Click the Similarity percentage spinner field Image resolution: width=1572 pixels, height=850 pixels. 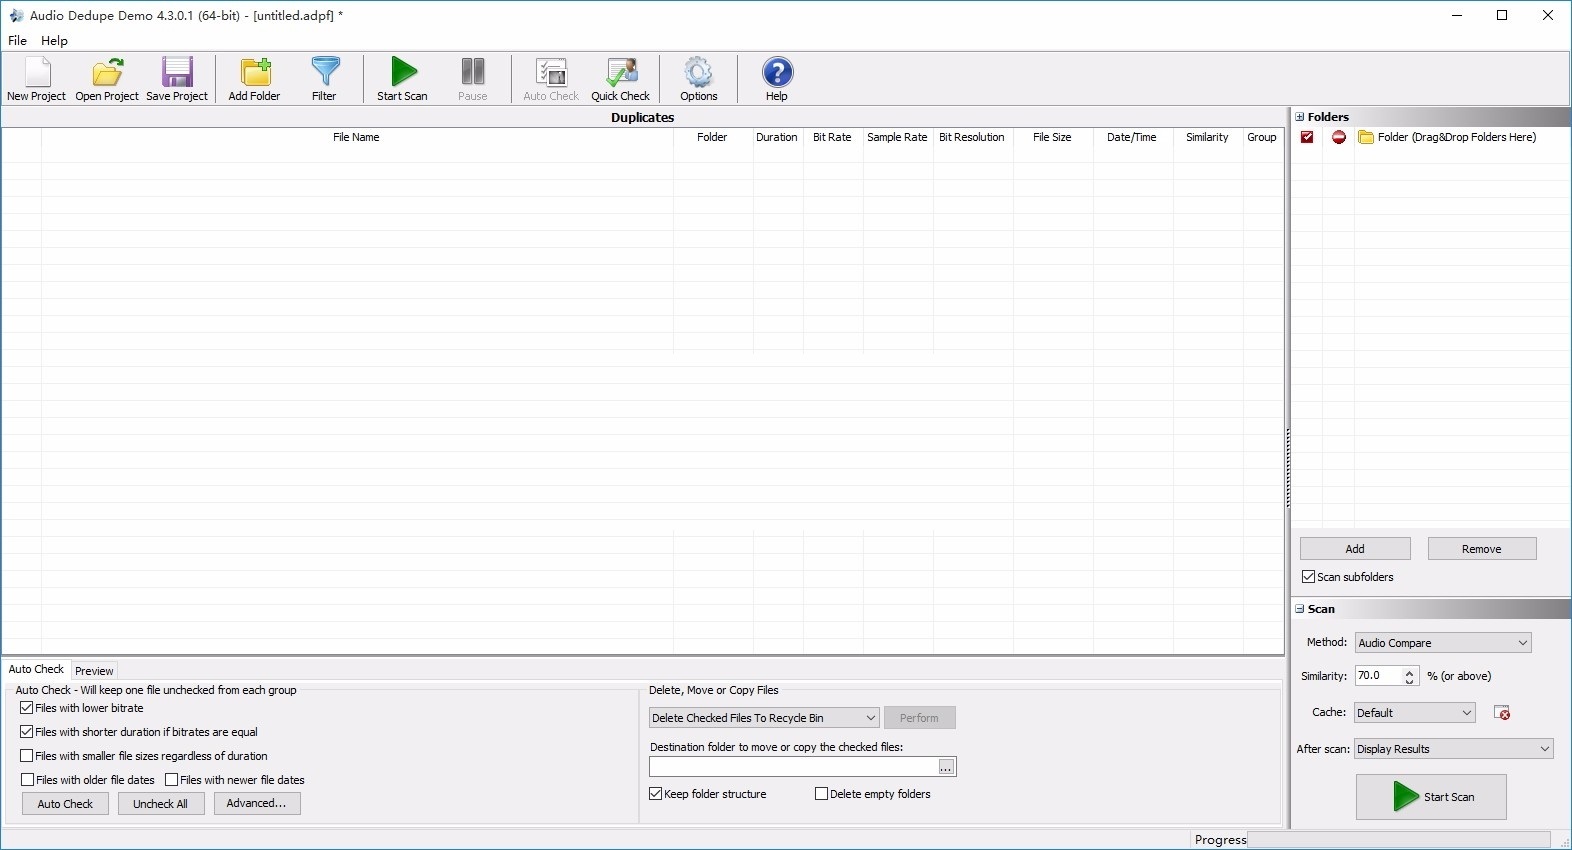(1379, 676)
